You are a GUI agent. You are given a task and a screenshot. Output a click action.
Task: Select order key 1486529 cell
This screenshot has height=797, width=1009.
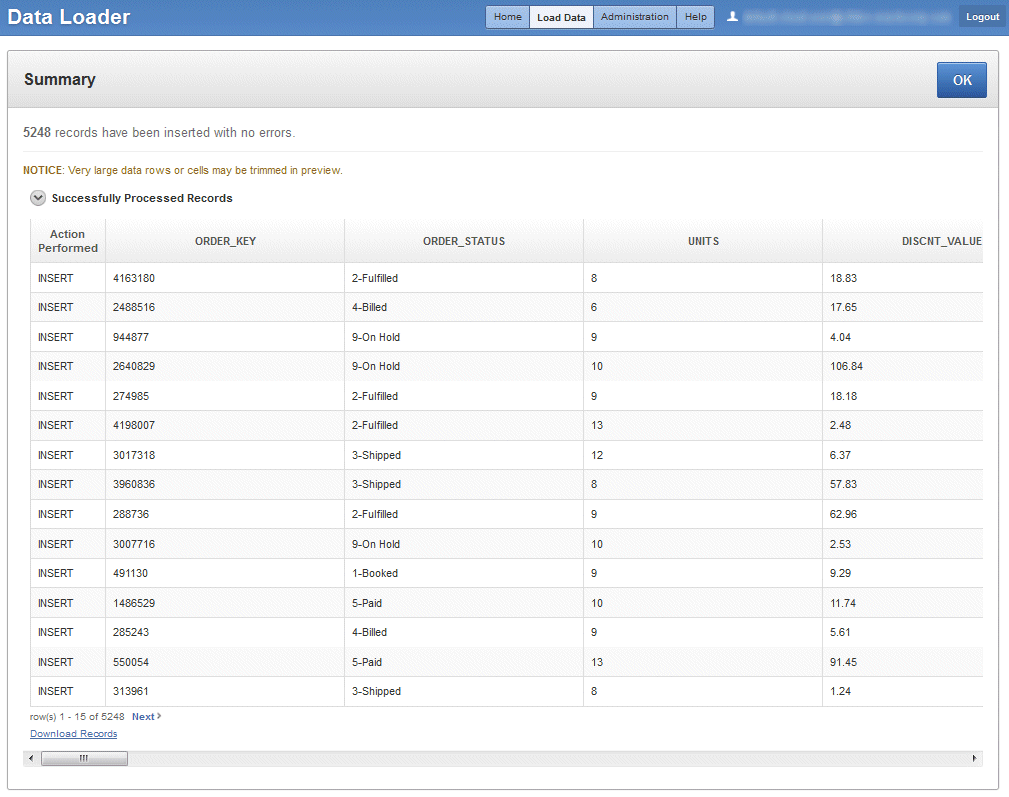(225, 603)
